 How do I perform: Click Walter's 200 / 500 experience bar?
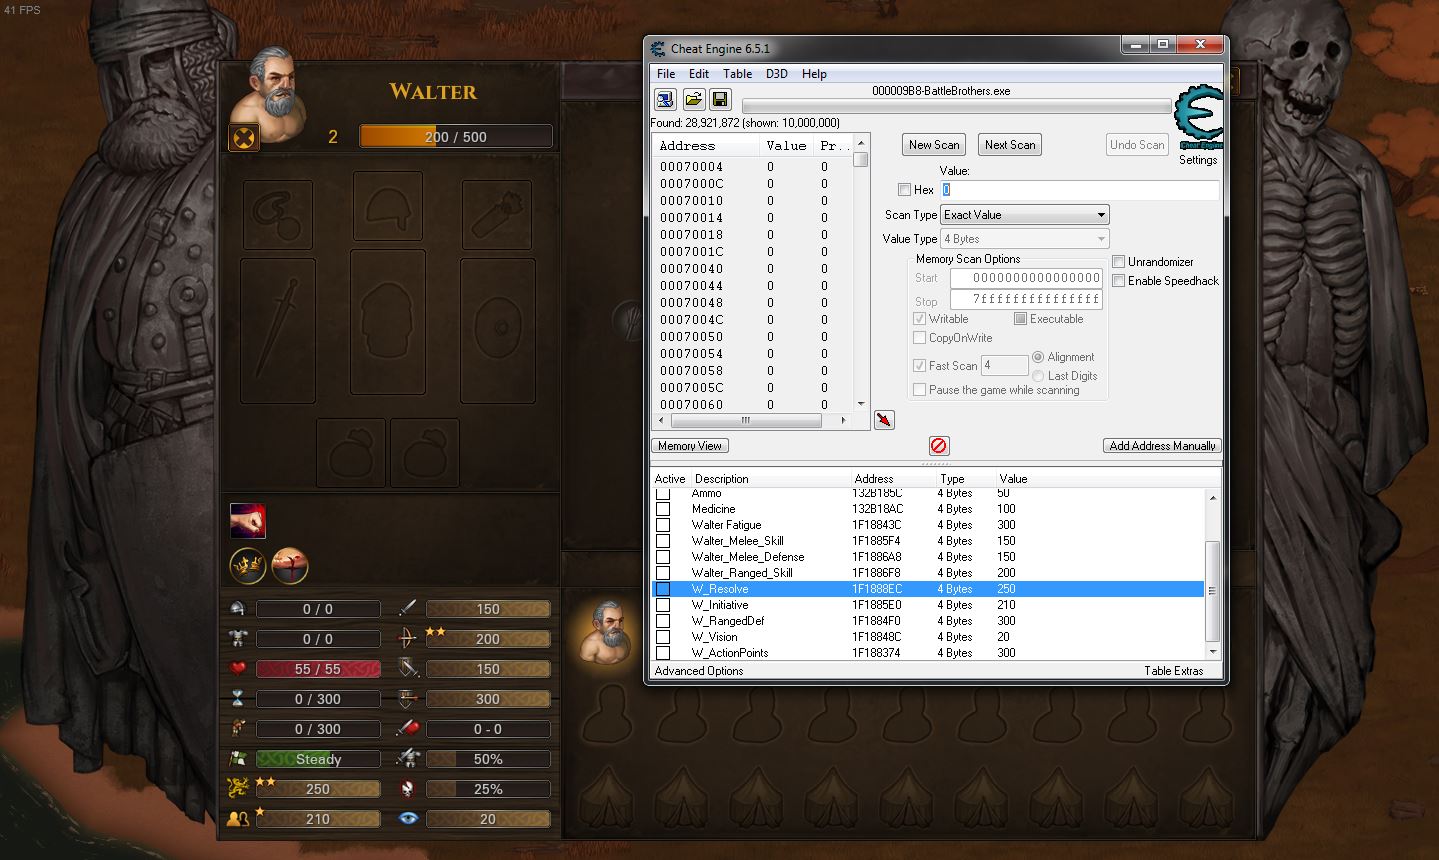pyautogui.click(x=456, y=136)
